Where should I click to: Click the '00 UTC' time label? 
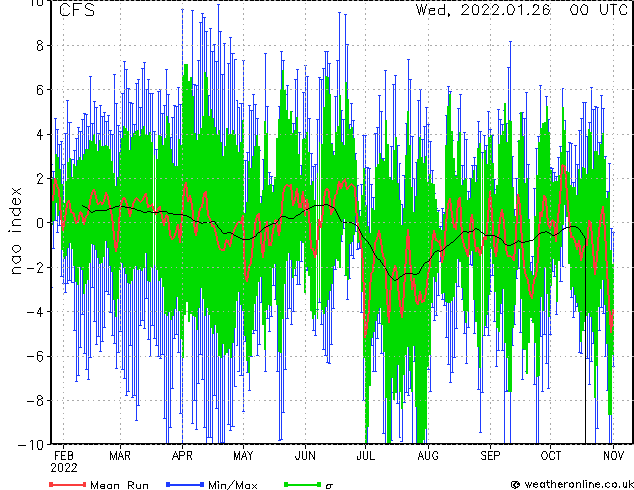598,10
